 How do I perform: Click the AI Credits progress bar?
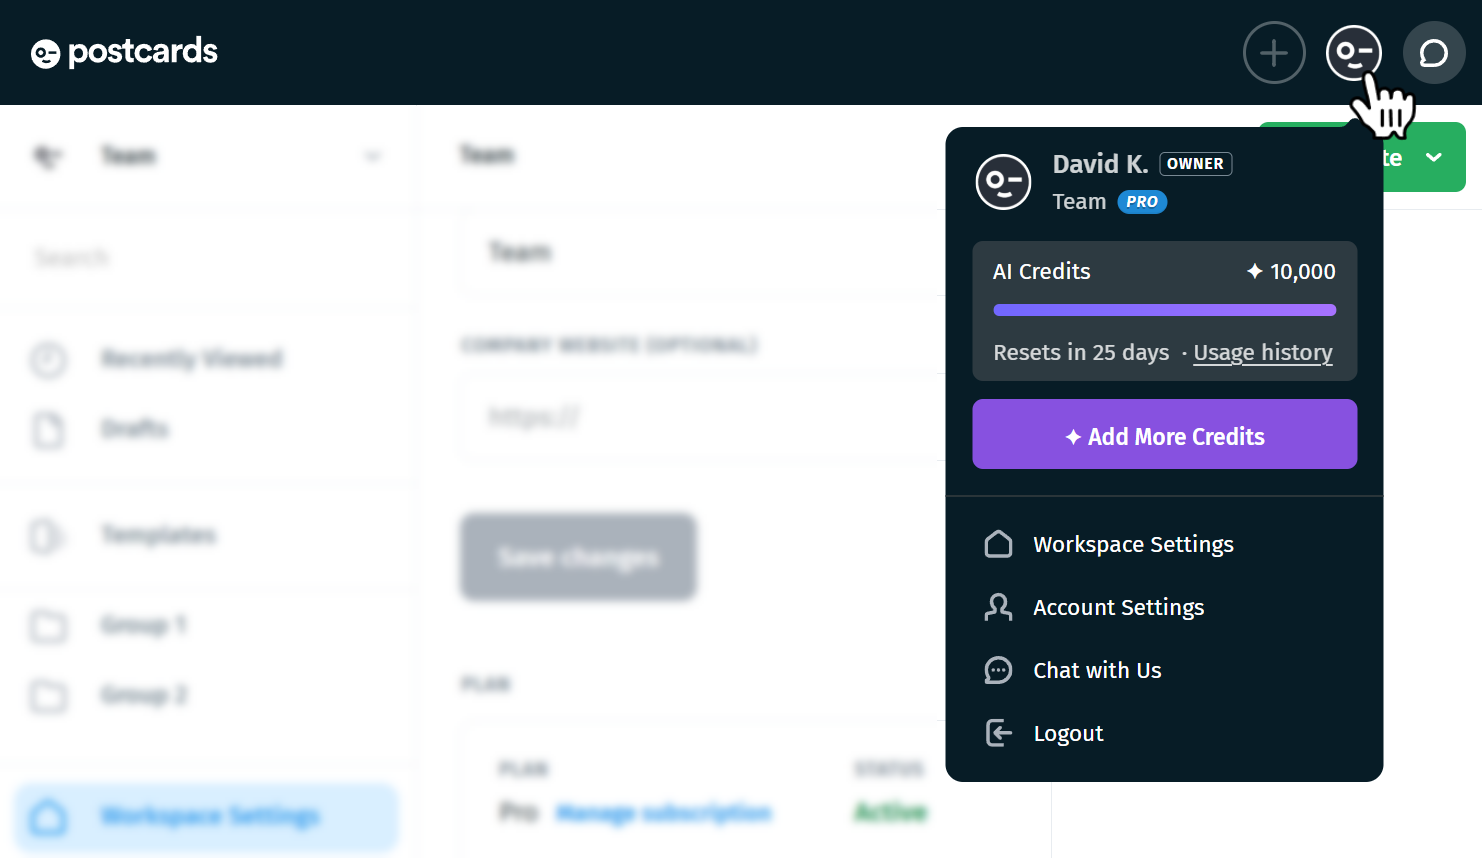click(1165, 310)
